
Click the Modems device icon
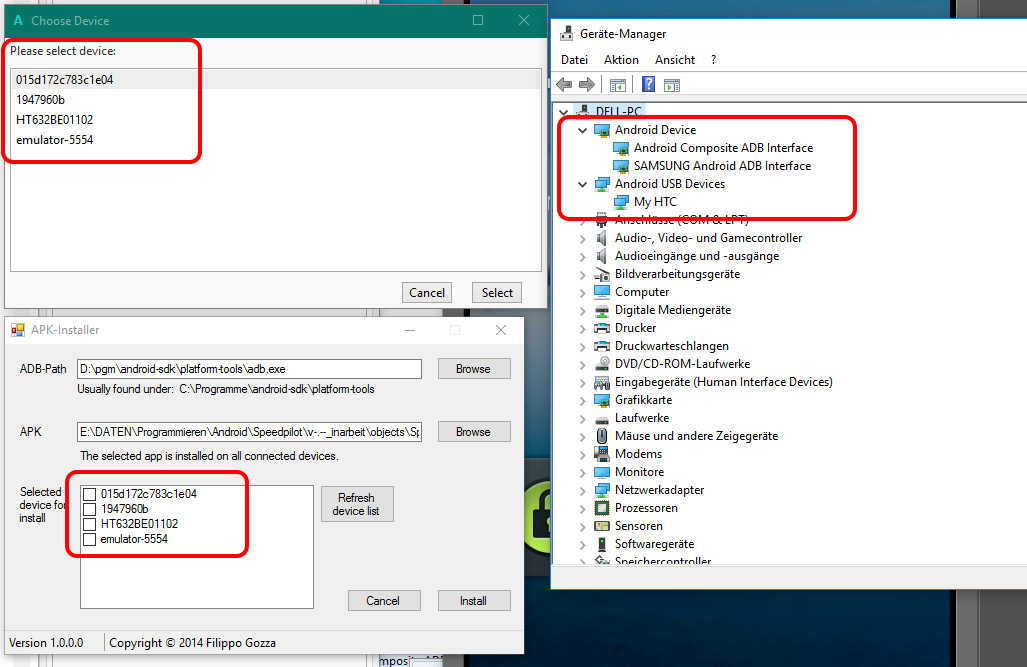604,453
